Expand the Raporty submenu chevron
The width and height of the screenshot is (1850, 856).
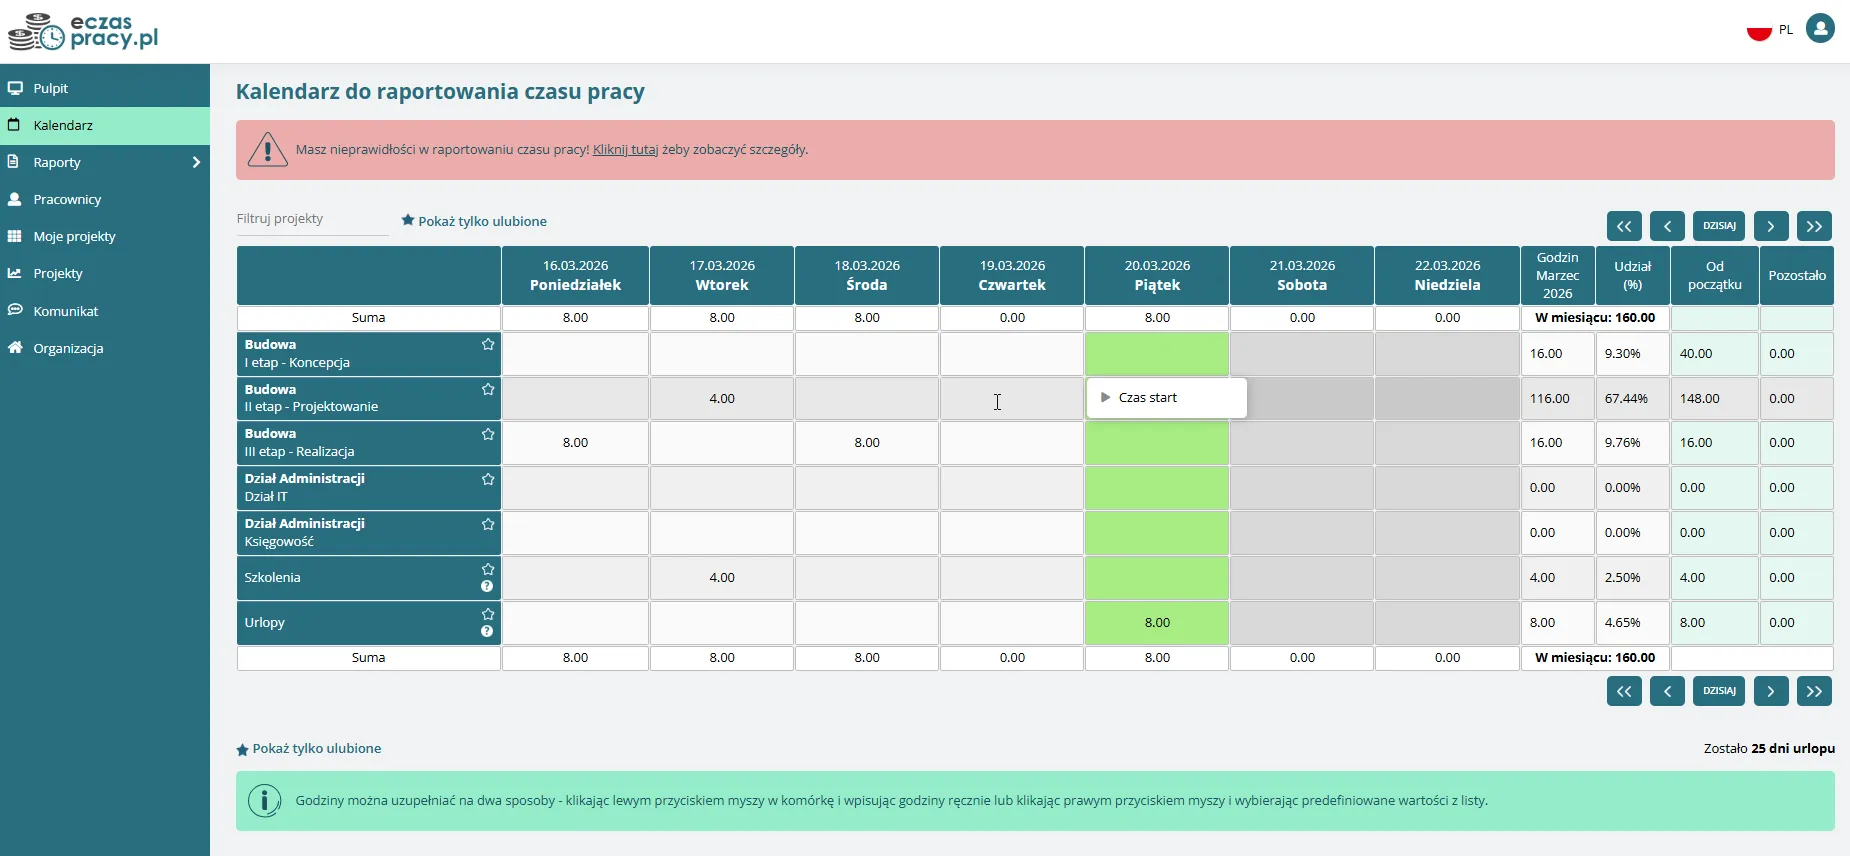(196, 162)
